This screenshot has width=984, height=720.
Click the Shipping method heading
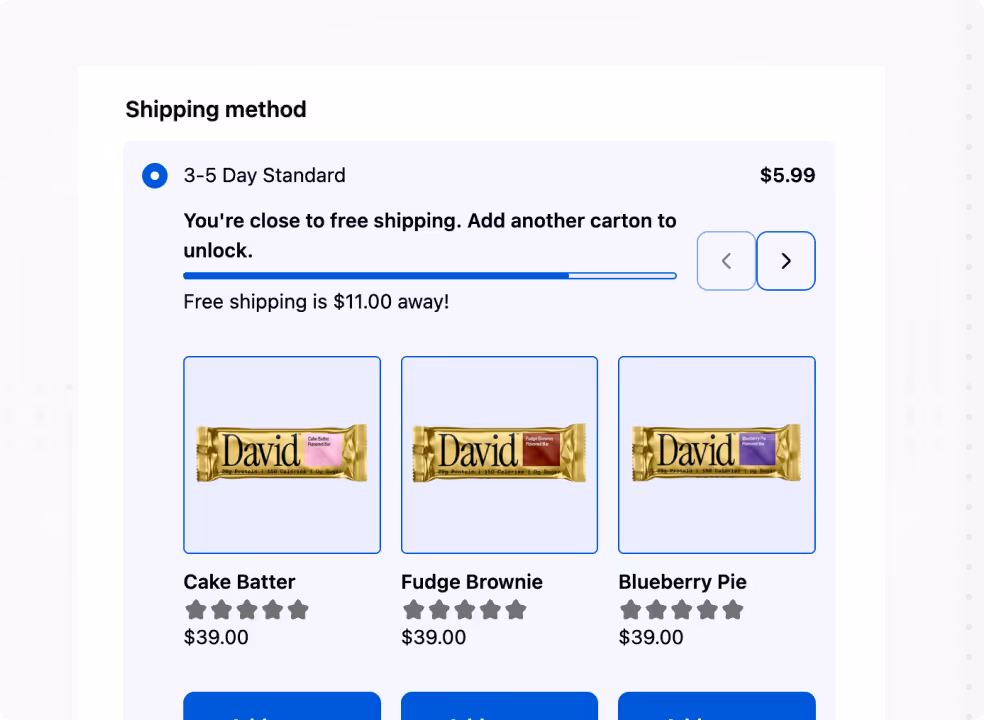pos(215,109)
